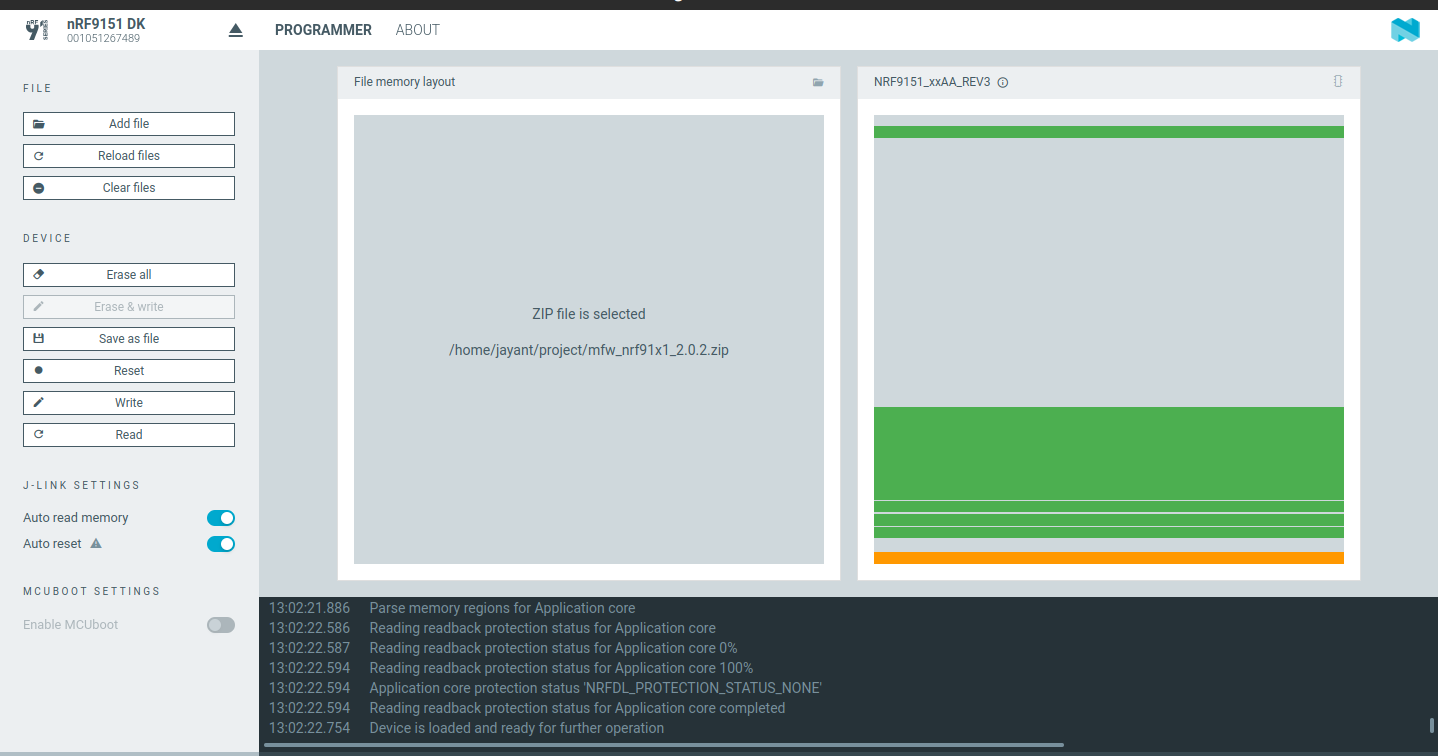Click the log panel horizontal scrollbar
The image size is (1438, 756).
(664, 745)
